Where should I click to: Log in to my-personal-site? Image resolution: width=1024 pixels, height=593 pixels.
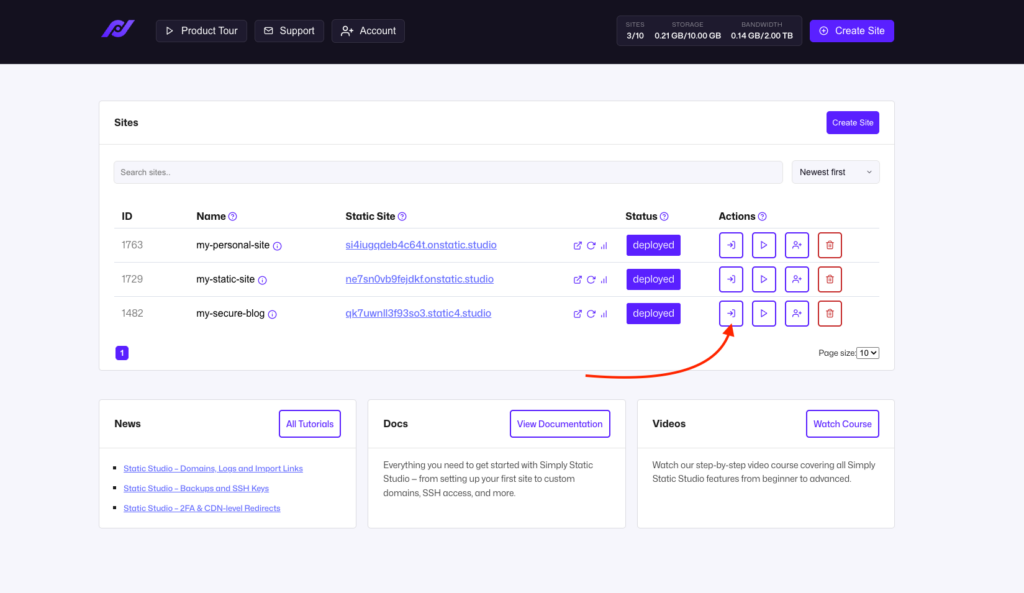pyautogui.click(x=731, y=245)
